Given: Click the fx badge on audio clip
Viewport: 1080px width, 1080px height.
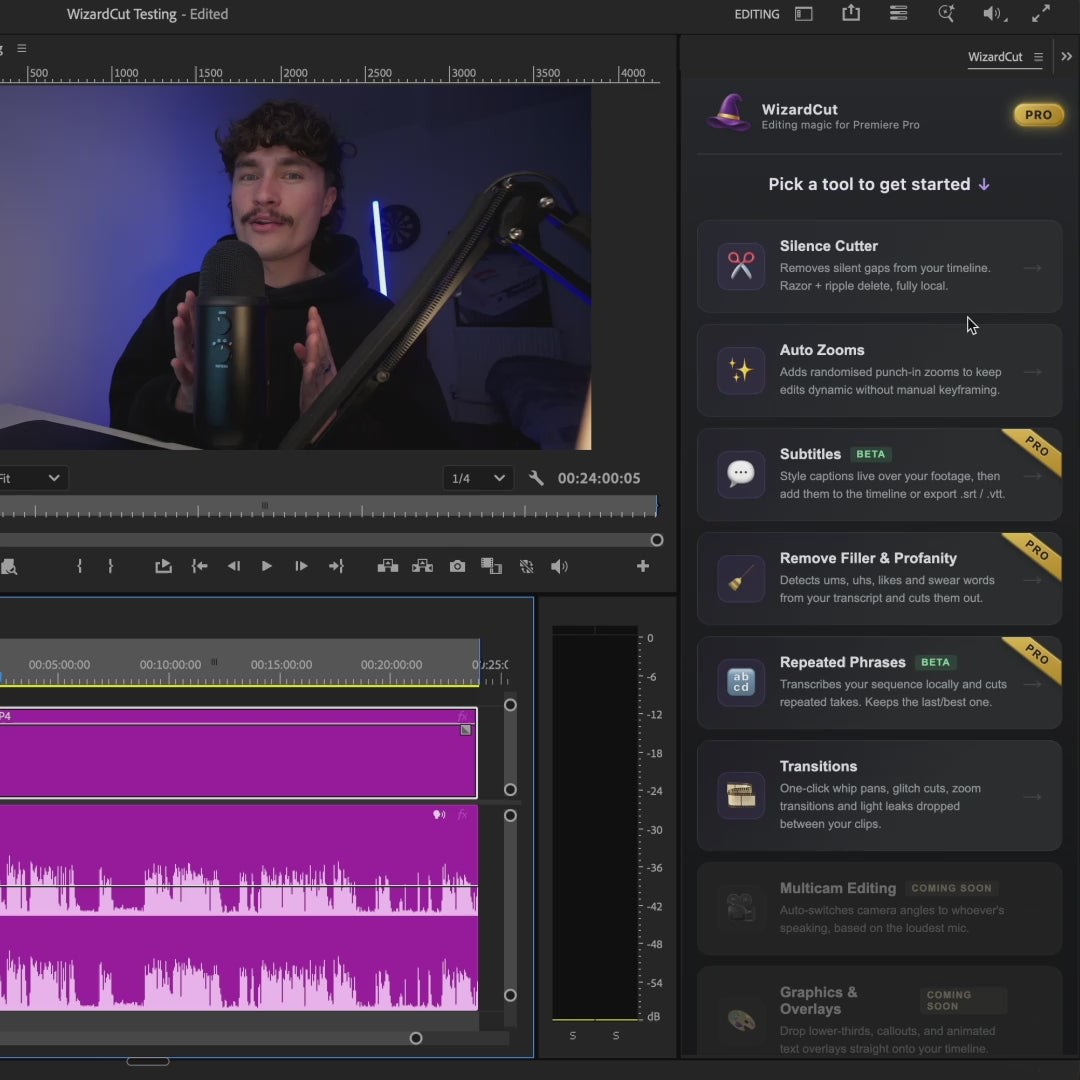Looking at the screenshot, I should 462,815.
